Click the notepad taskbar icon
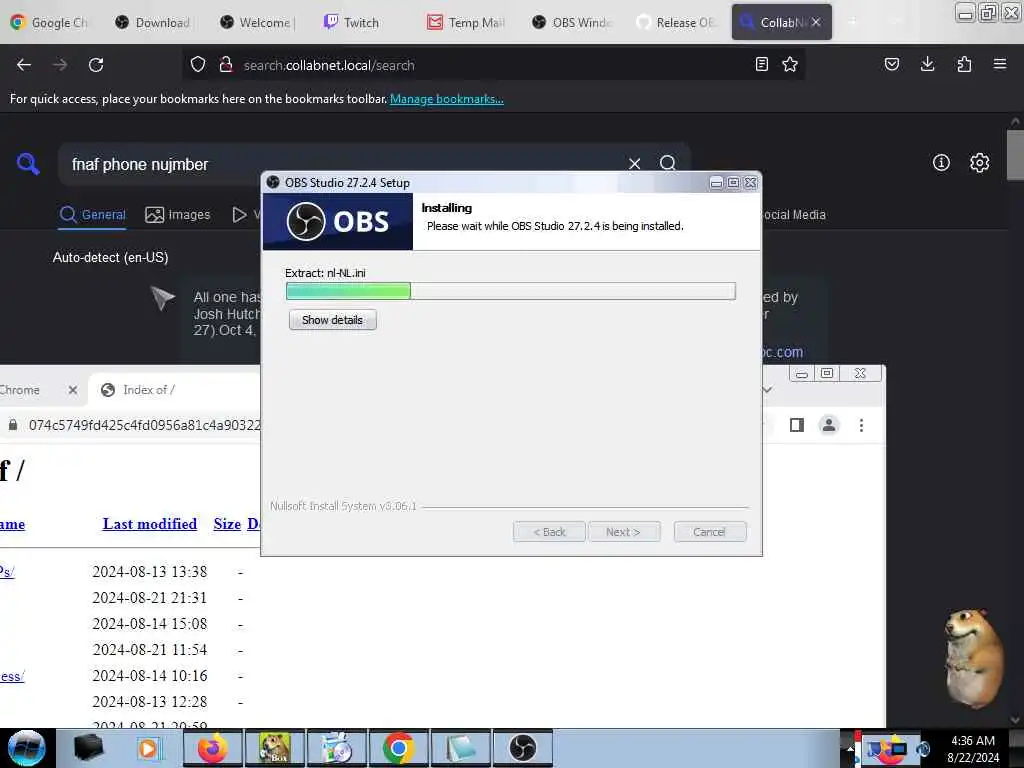 [x=460, y=748]
